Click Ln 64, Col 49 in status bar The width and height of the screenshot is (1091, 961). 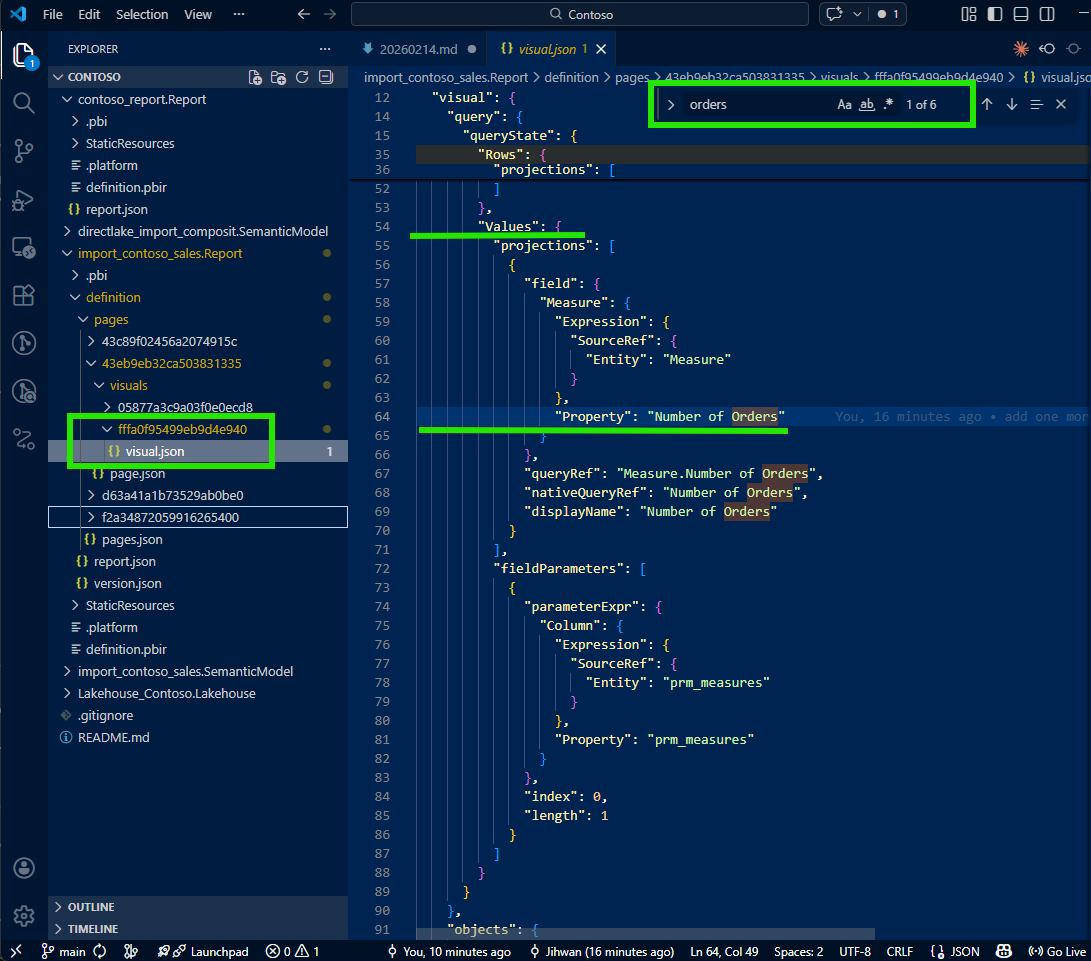[724, 951]
